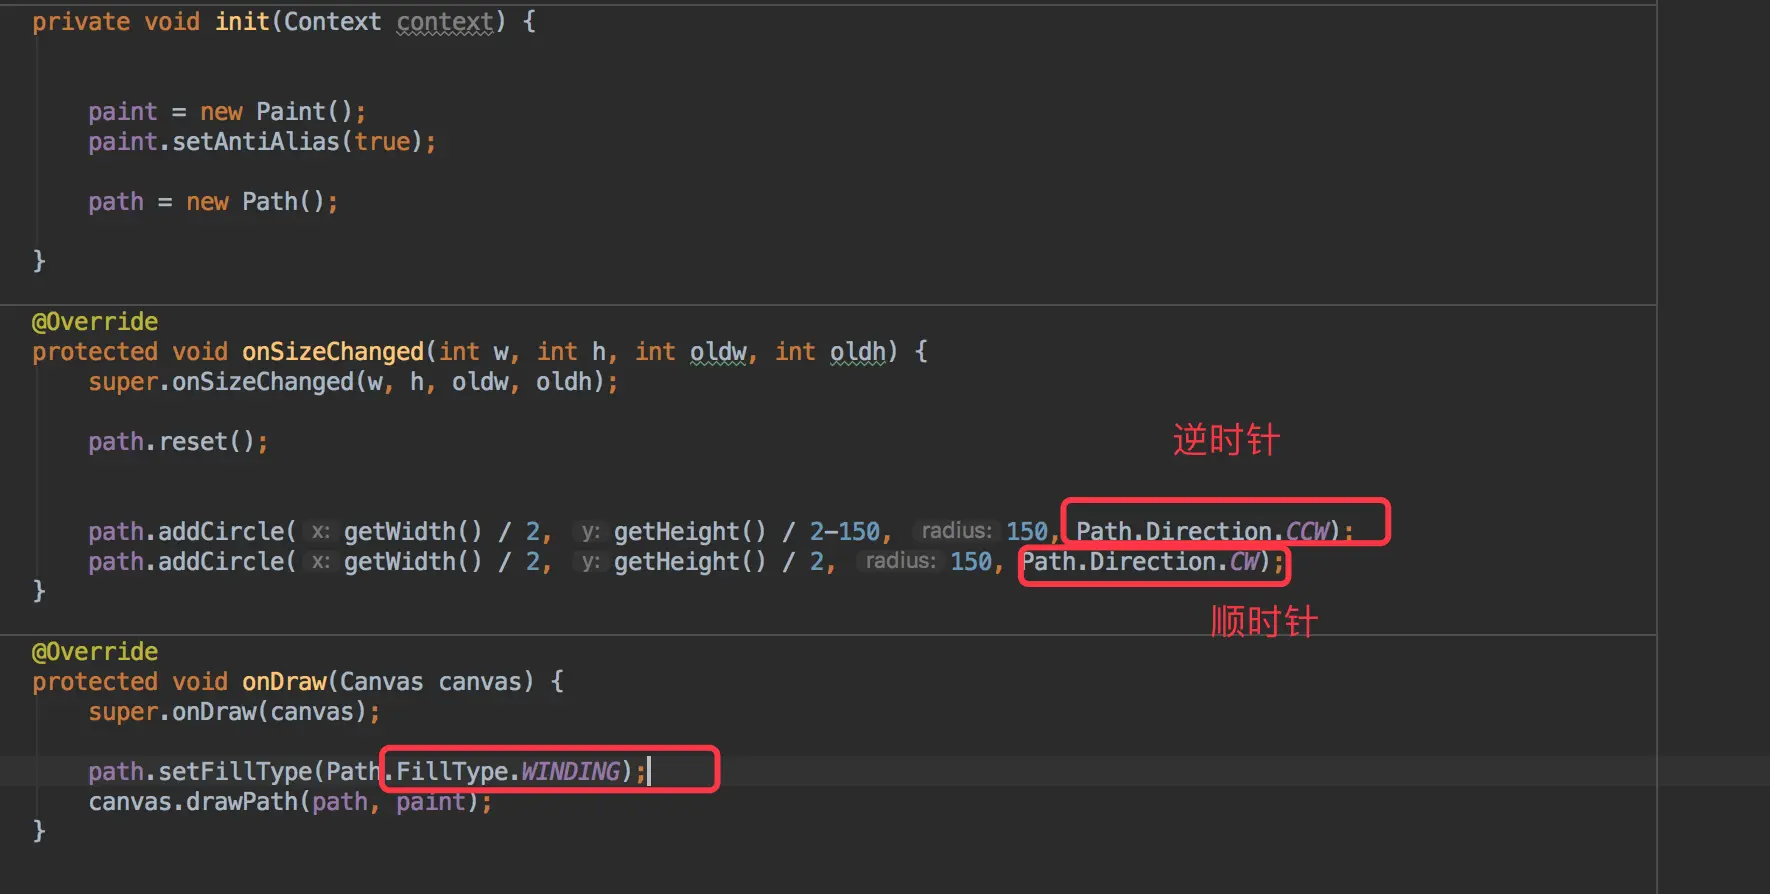The width and height of the screenshot is (1770, 894).
Task: Click radius hint value 150 on CW line
Action: click(971, 561)
